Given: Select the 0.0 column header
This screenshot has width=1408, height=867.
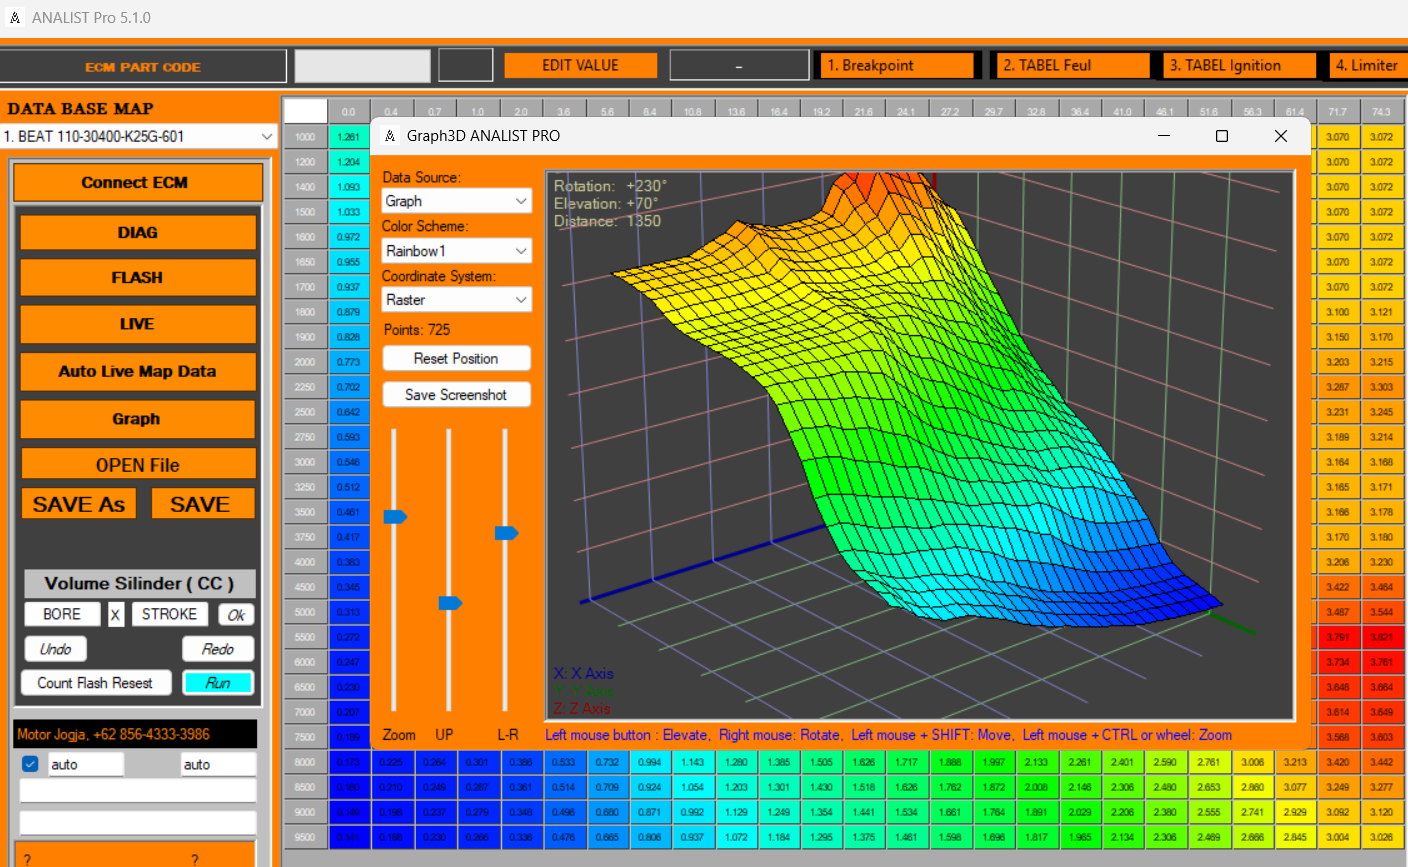Looking at the screenshot, I should click(x=349, y=112).
